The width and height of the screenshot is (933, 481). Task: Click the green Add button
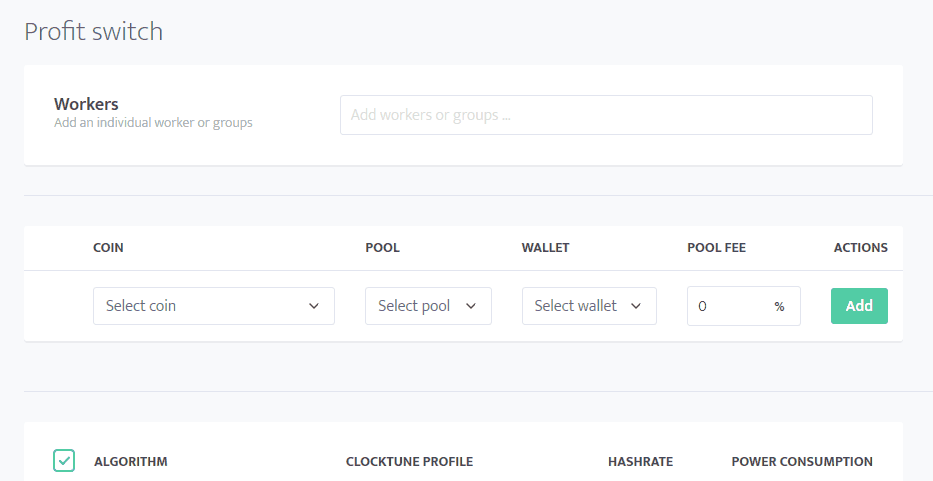(x=859, y=306)
